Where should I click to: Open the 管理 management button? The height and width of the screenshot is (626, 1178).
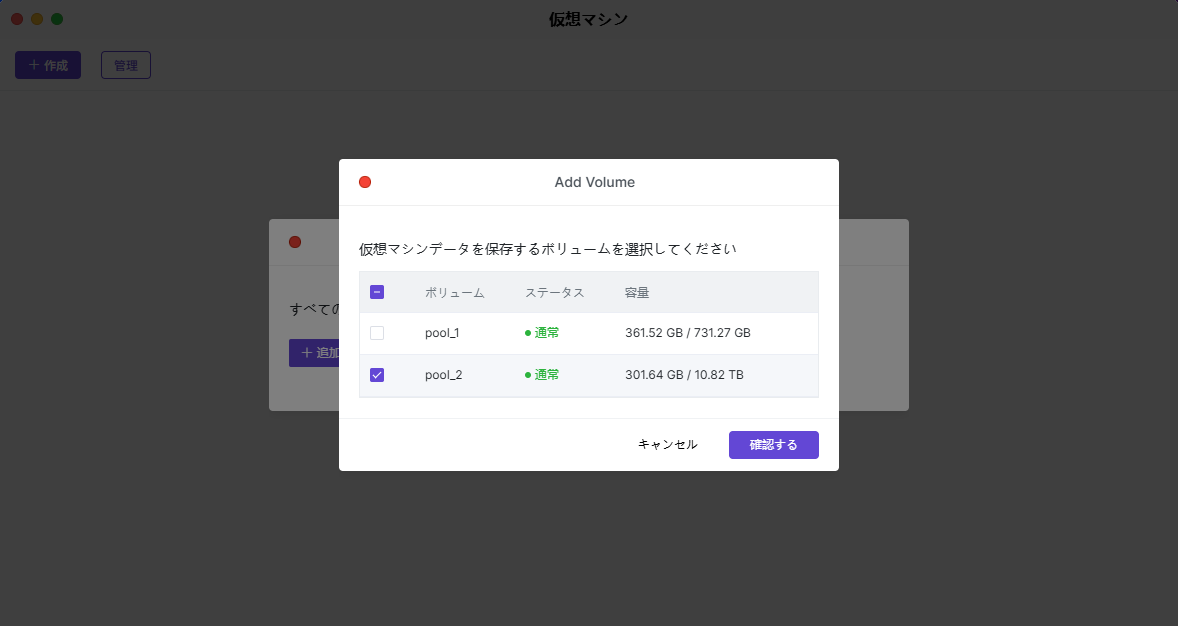pos(126,65)
